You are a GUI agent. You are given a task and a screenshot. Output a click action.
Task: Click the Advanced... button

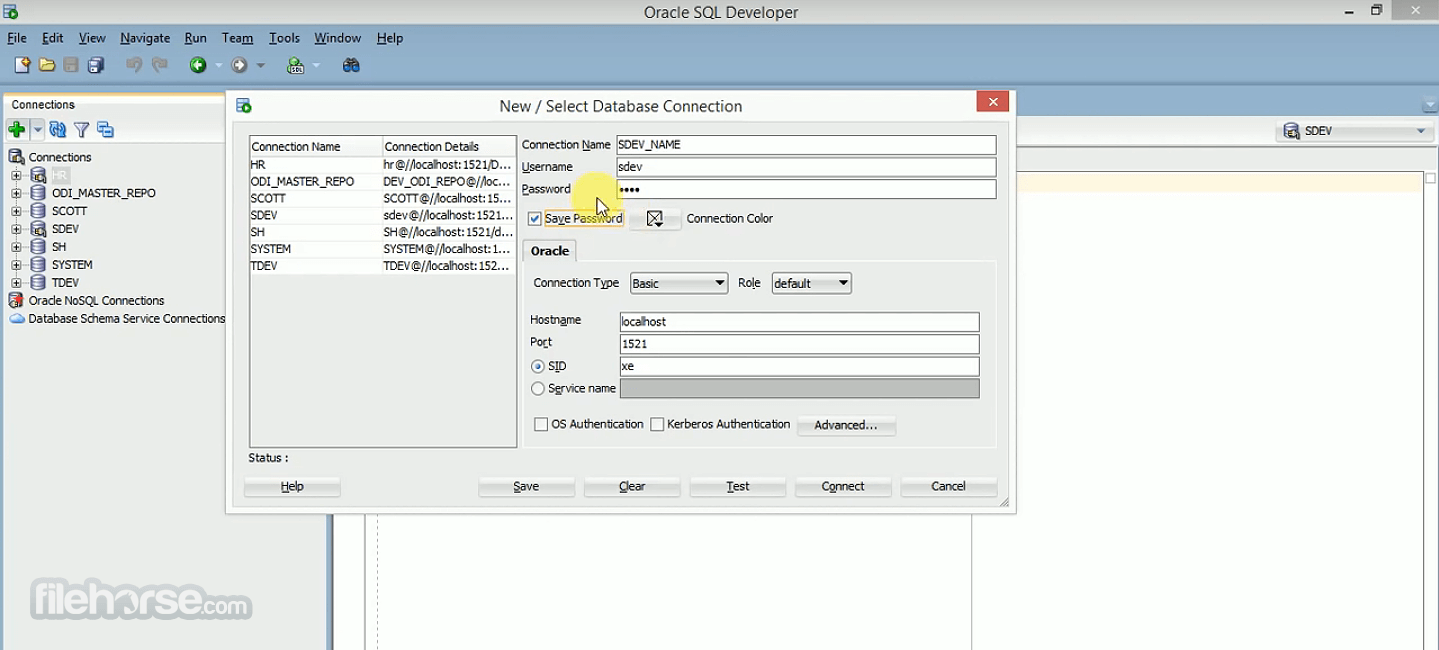pyautogui.click(x=846, y=425)
